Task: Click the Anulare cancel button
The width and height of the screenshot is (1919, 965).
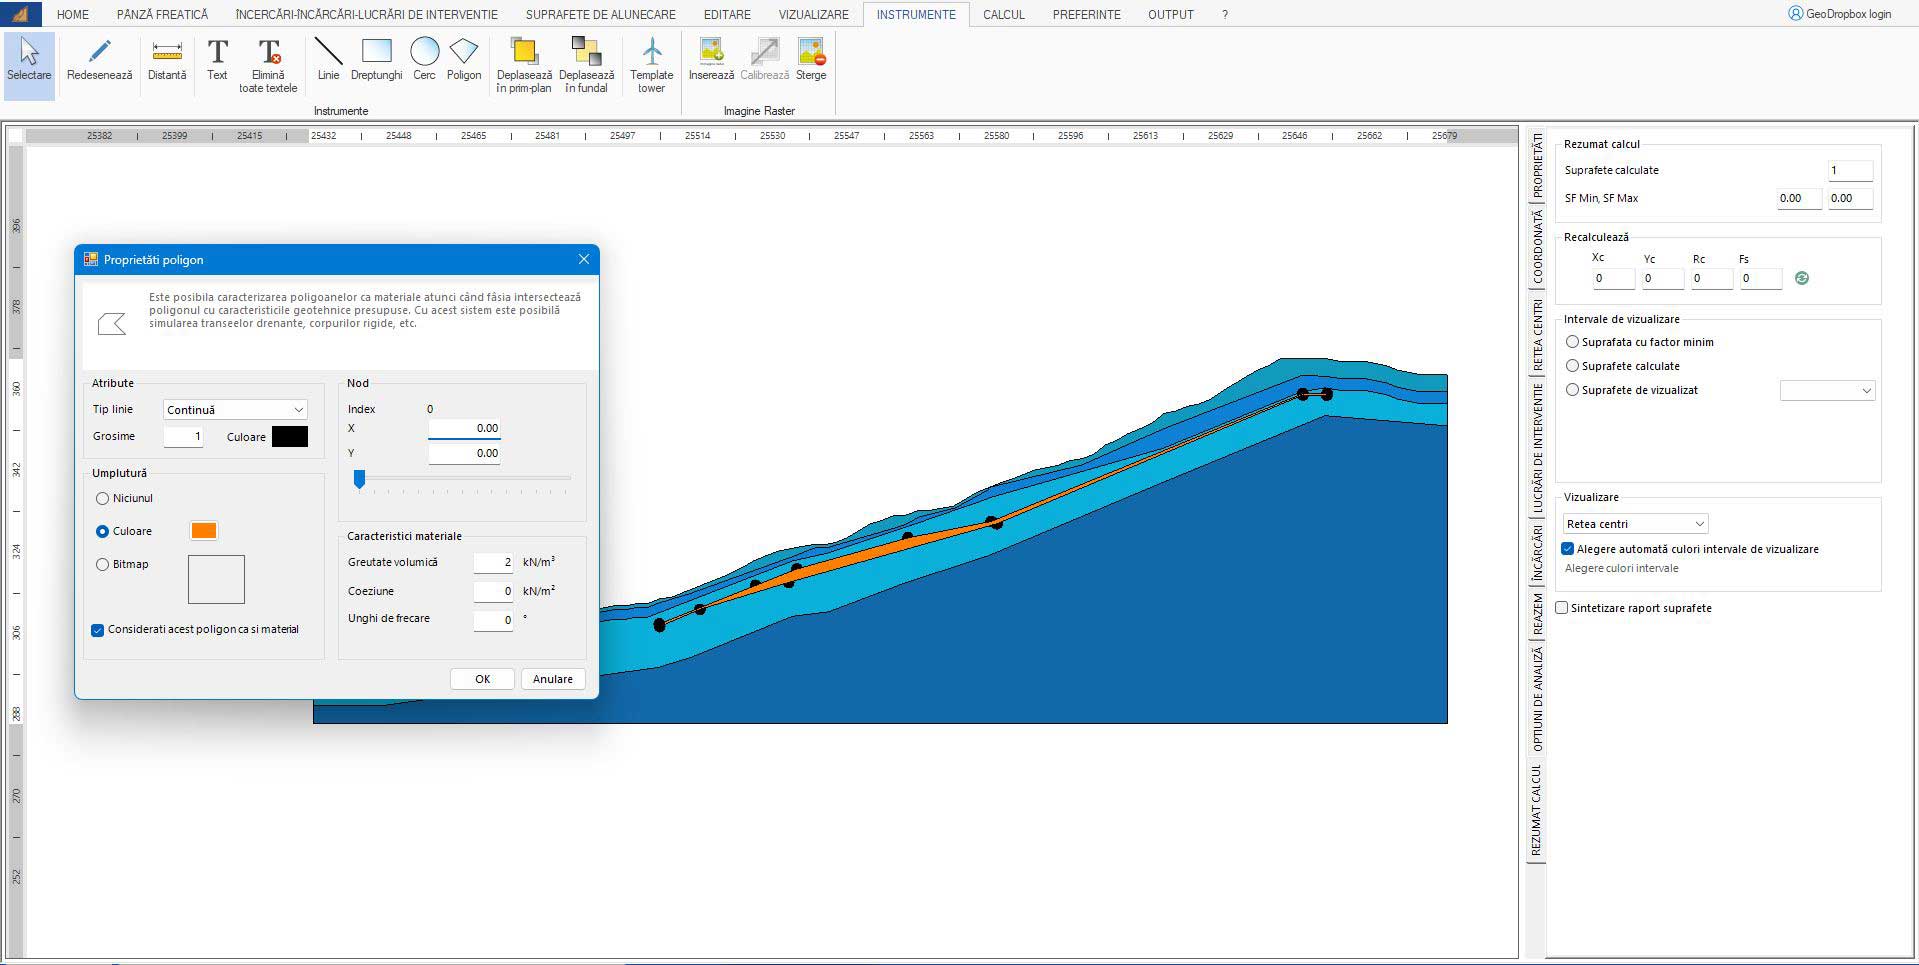Action: 552,679
